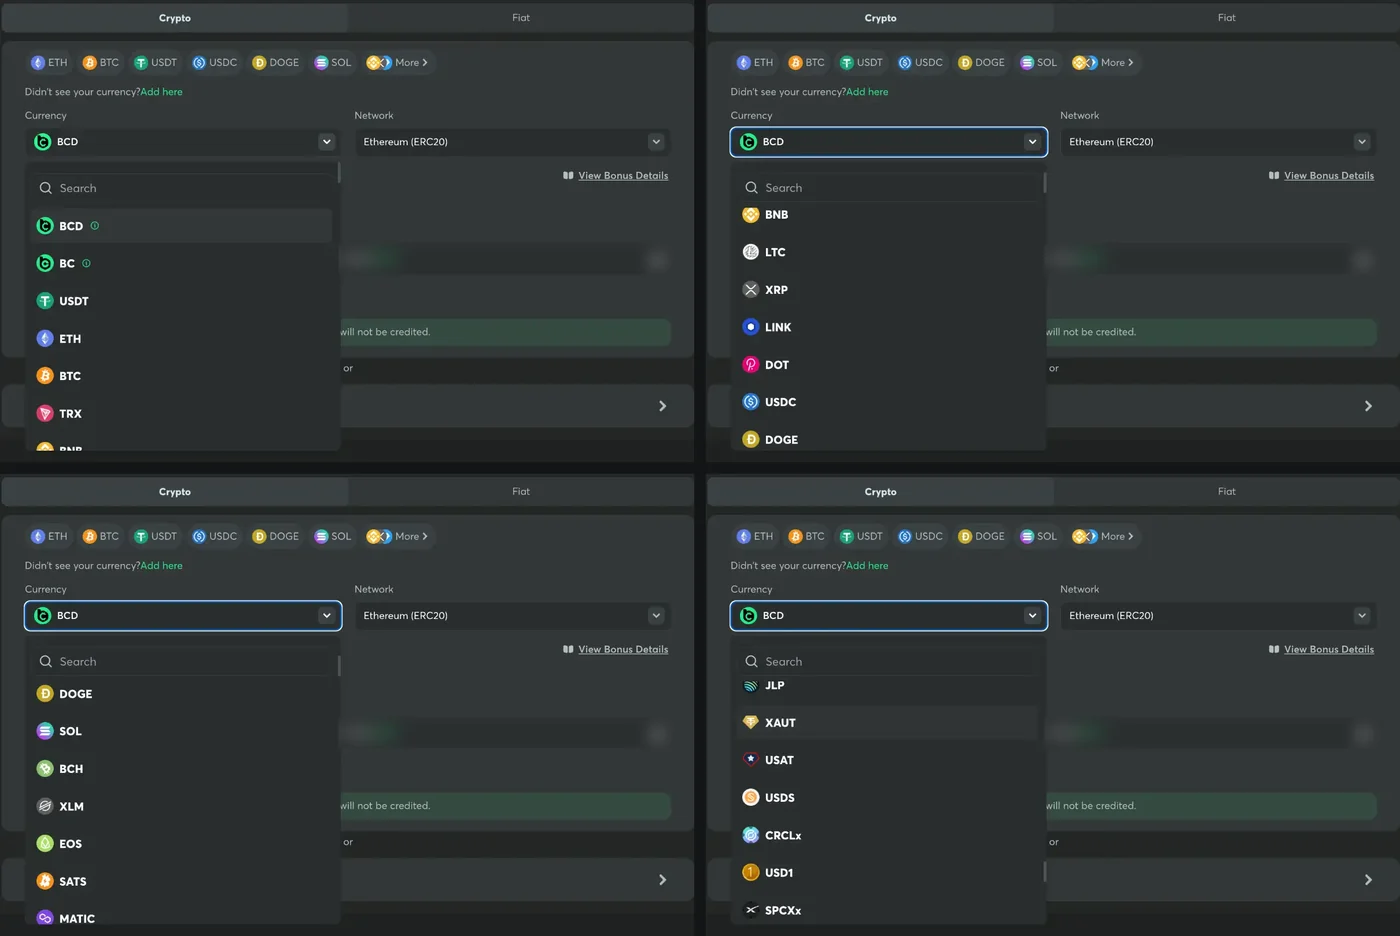Viewport: 1400px width, 936px height.
Task: Click the XRP coin icon in the list
Action: click(x=751, y=289)
